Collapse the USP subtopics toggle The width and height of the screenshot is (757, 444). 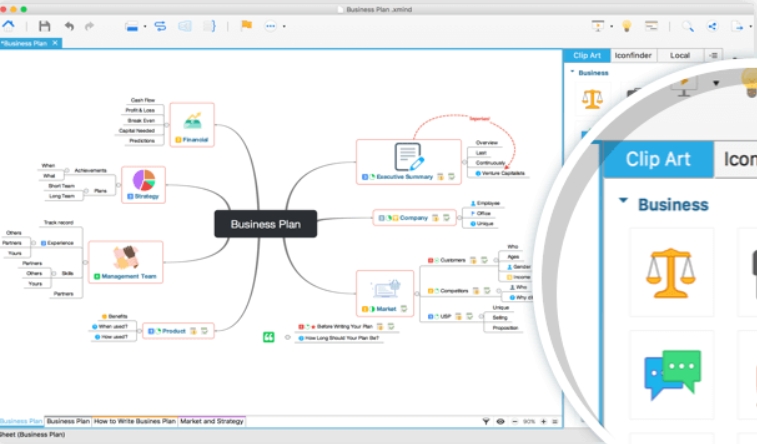(x=481, y=317)
